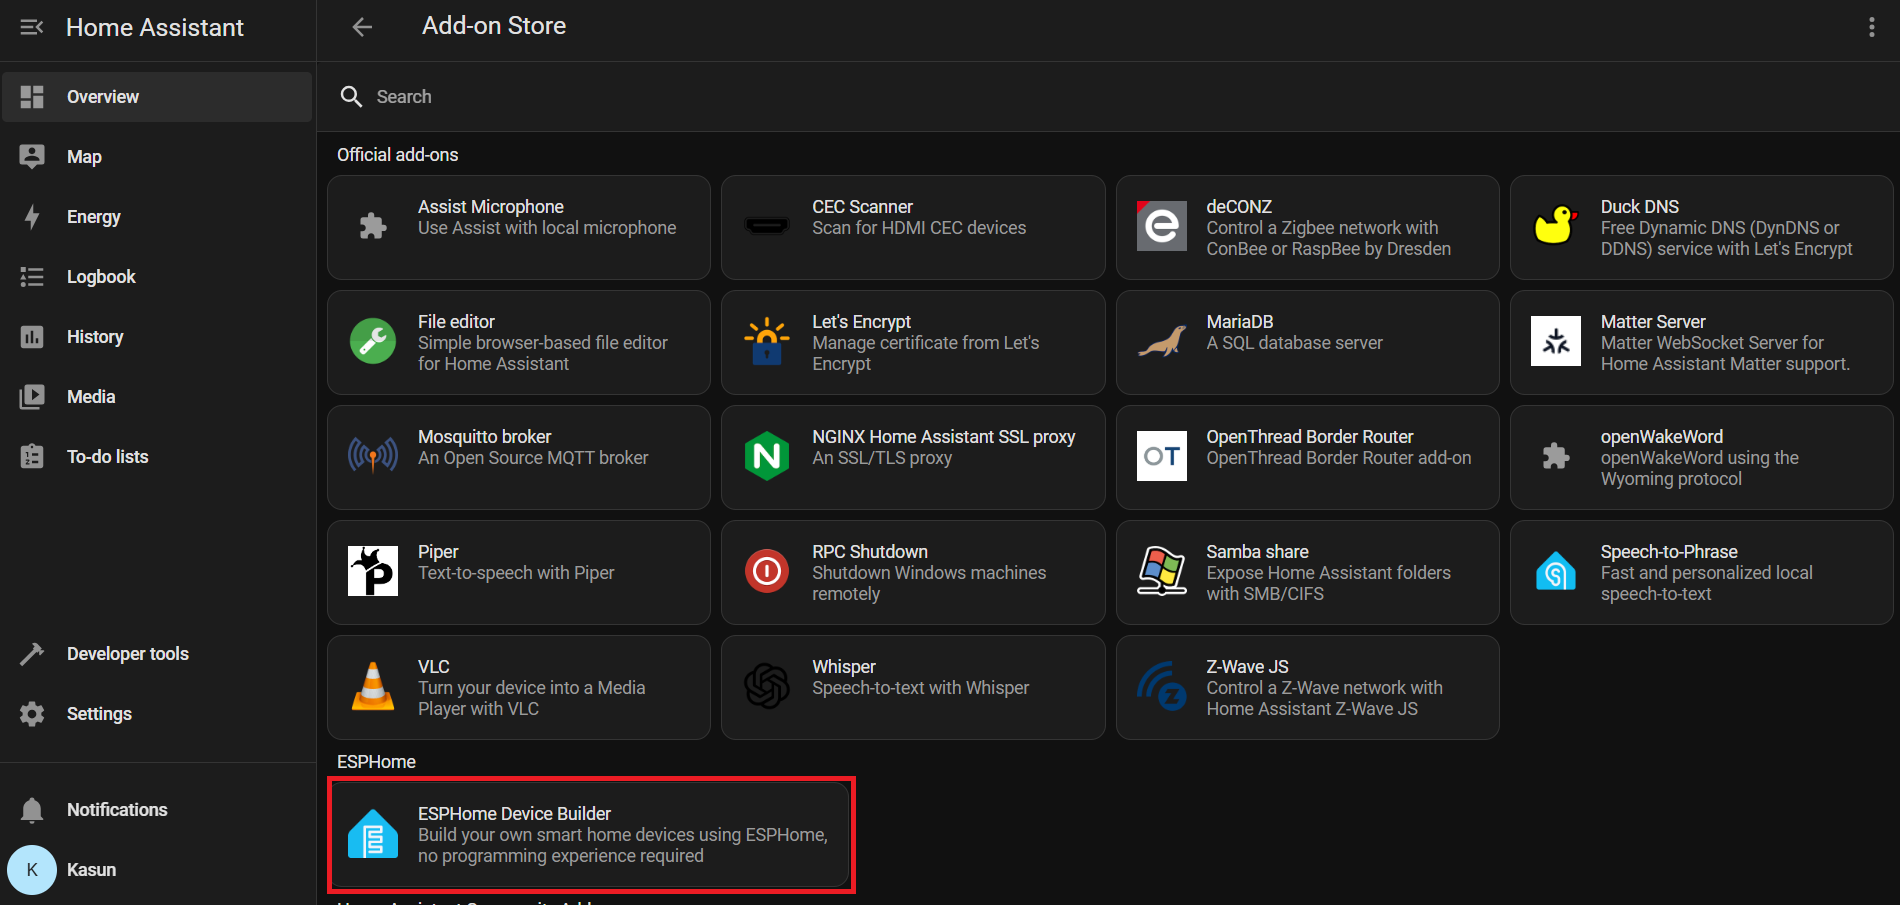Click the Media play icon
The width and height of the screenshot is (1900, 905).
tap(32, 397)
